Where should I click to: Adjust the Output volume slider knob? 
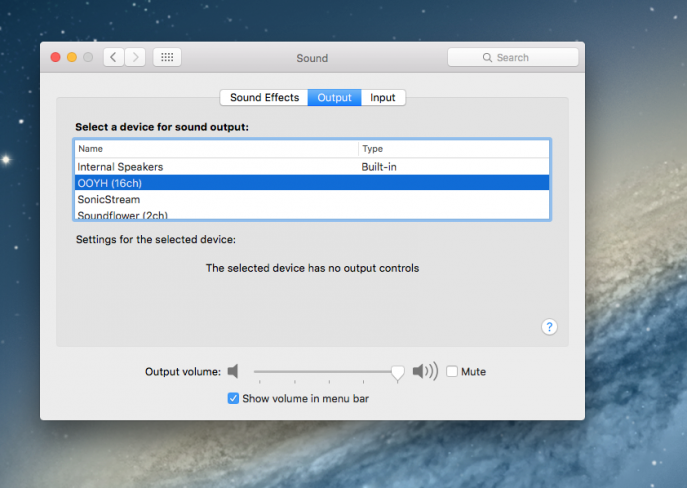[x=397, y=373]
